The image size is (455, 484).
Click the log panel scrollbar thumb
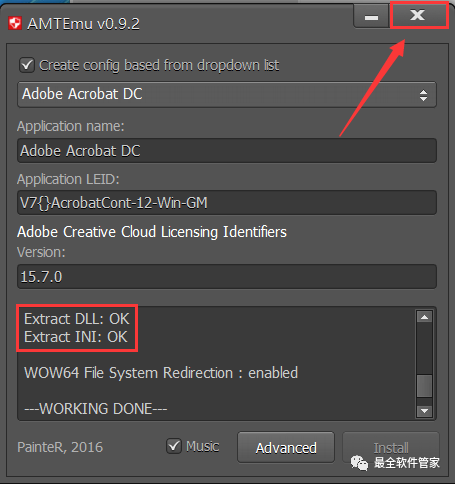coord(424,386)
